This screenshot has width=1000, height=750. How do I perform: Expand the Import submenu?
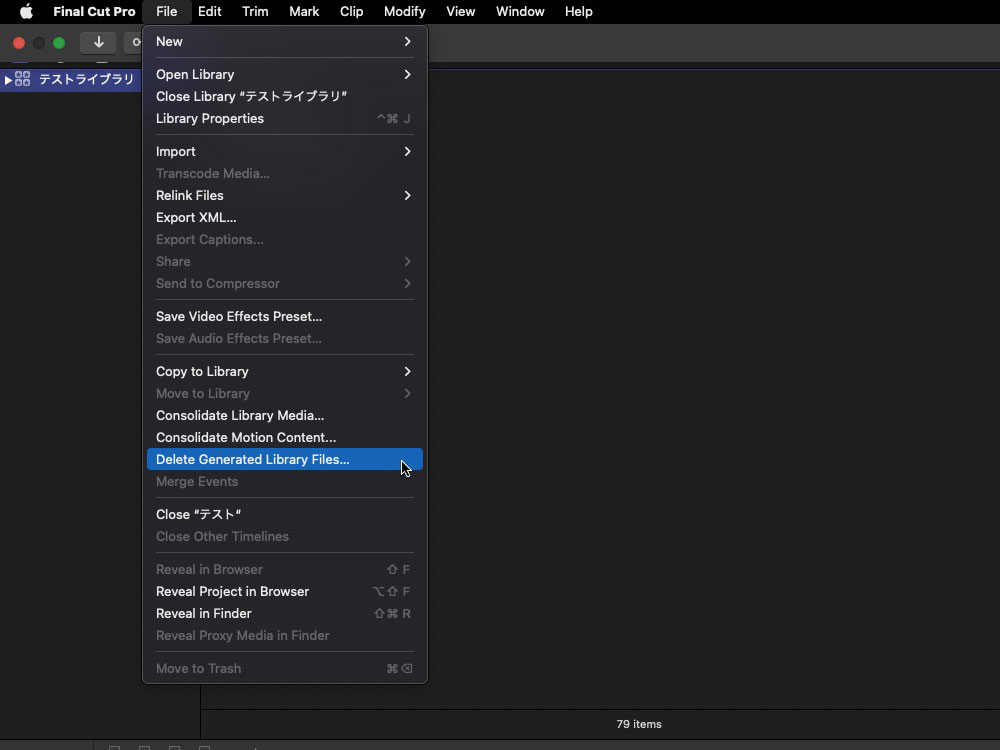(x=284, y=152)
